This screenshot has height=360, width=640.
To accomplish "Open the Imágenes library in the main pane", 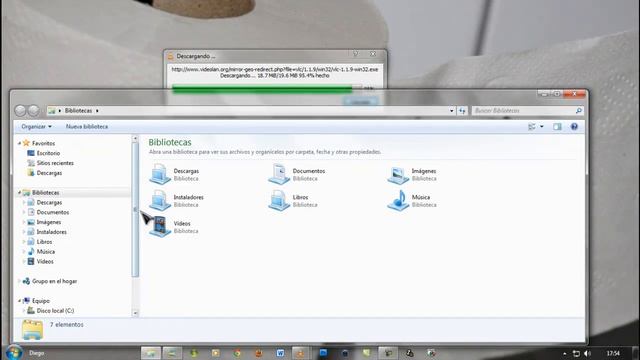I will pyautogui.click(x=412, y=174).
